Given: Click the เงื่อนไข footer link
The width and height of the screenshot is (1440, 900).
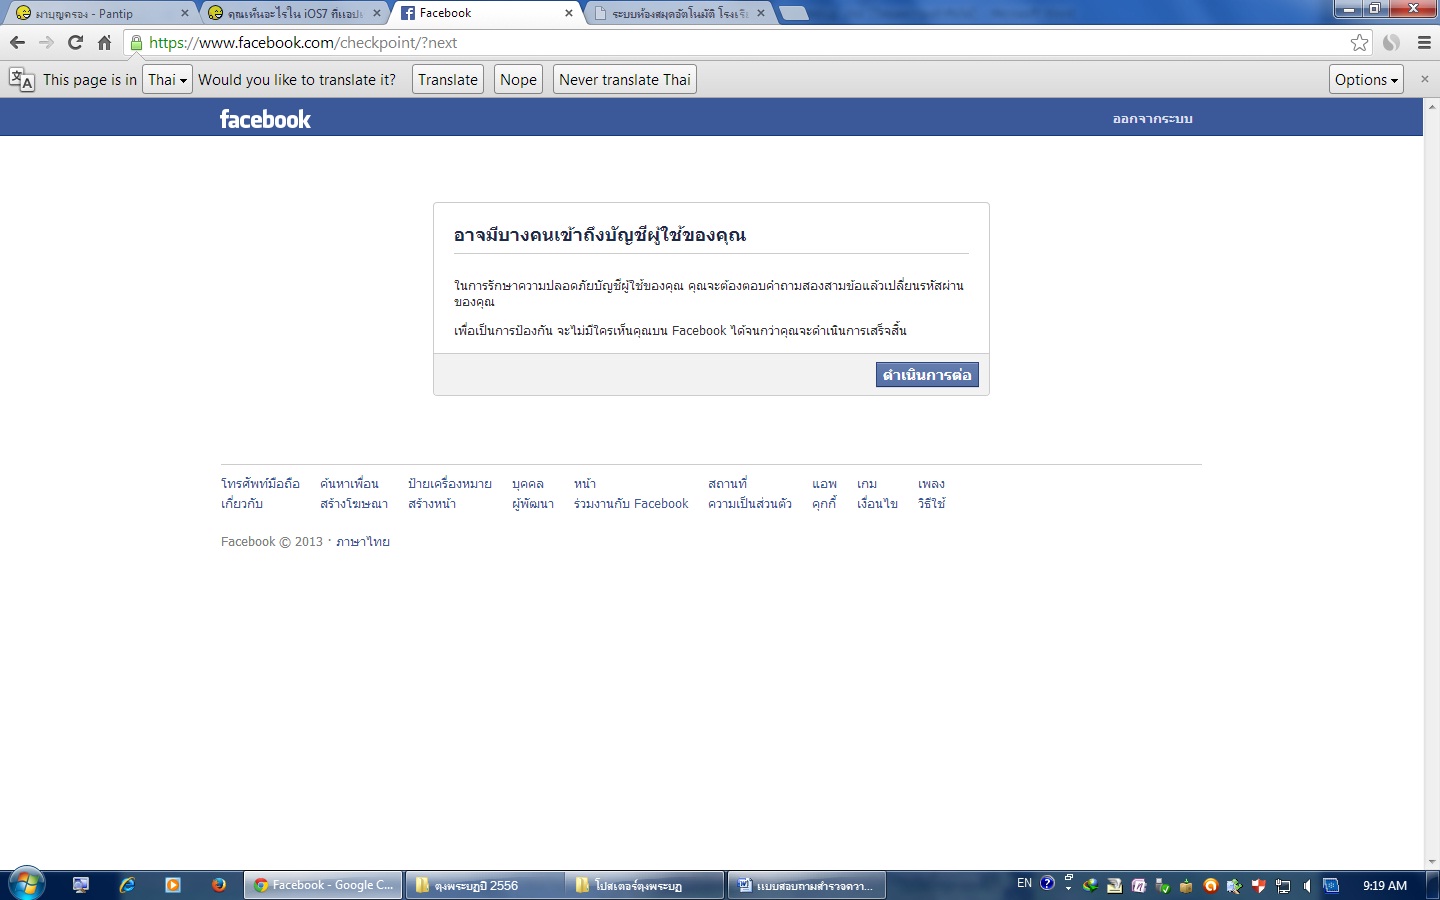Looking at the screenshot, I should point(877,504).
